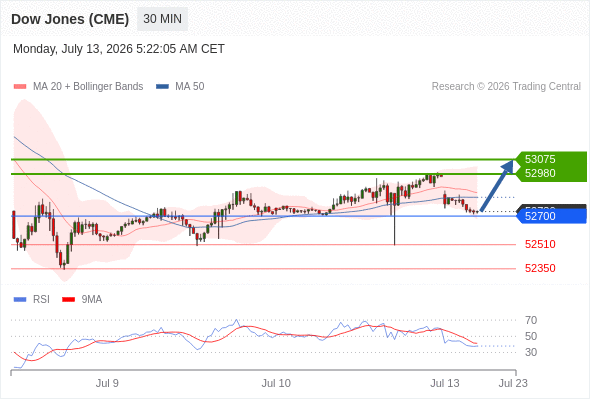Click the 30 MIN timeframe badge

click(163, 19)
